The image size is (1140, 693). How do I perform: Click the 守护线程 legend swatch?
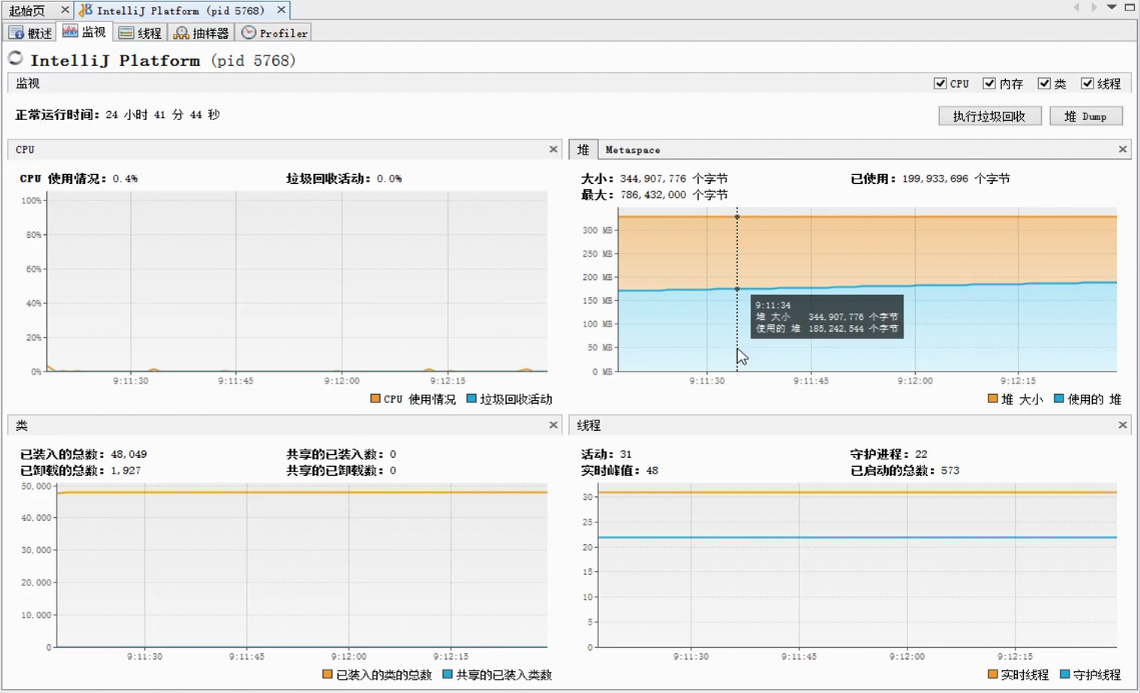[x=1064, y=674]
